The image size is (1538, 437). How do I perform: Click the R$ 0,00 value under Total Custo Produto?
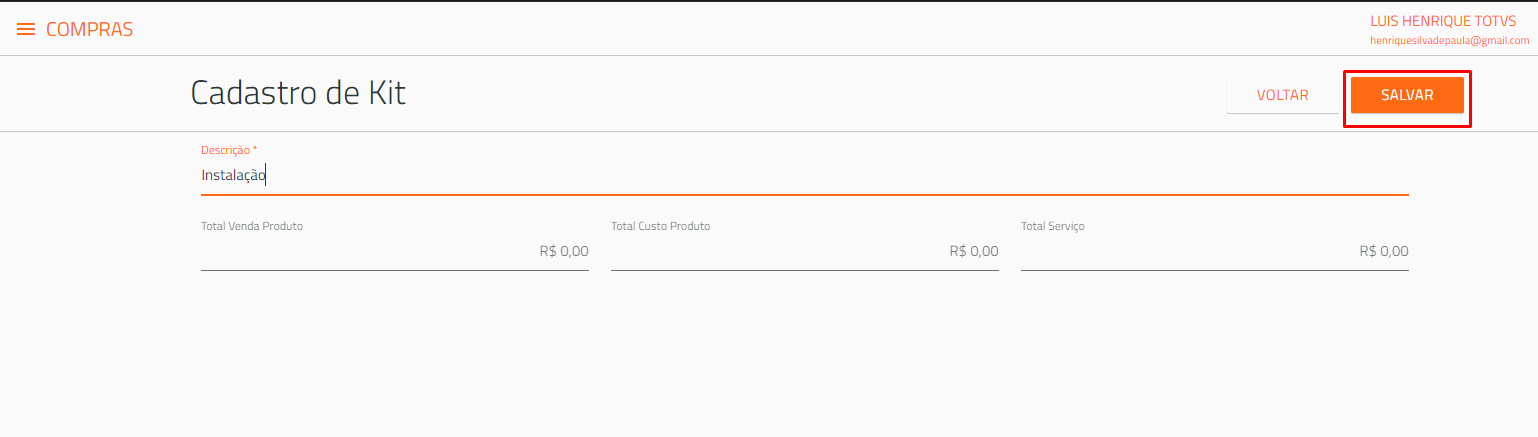[x=974, y=251]
